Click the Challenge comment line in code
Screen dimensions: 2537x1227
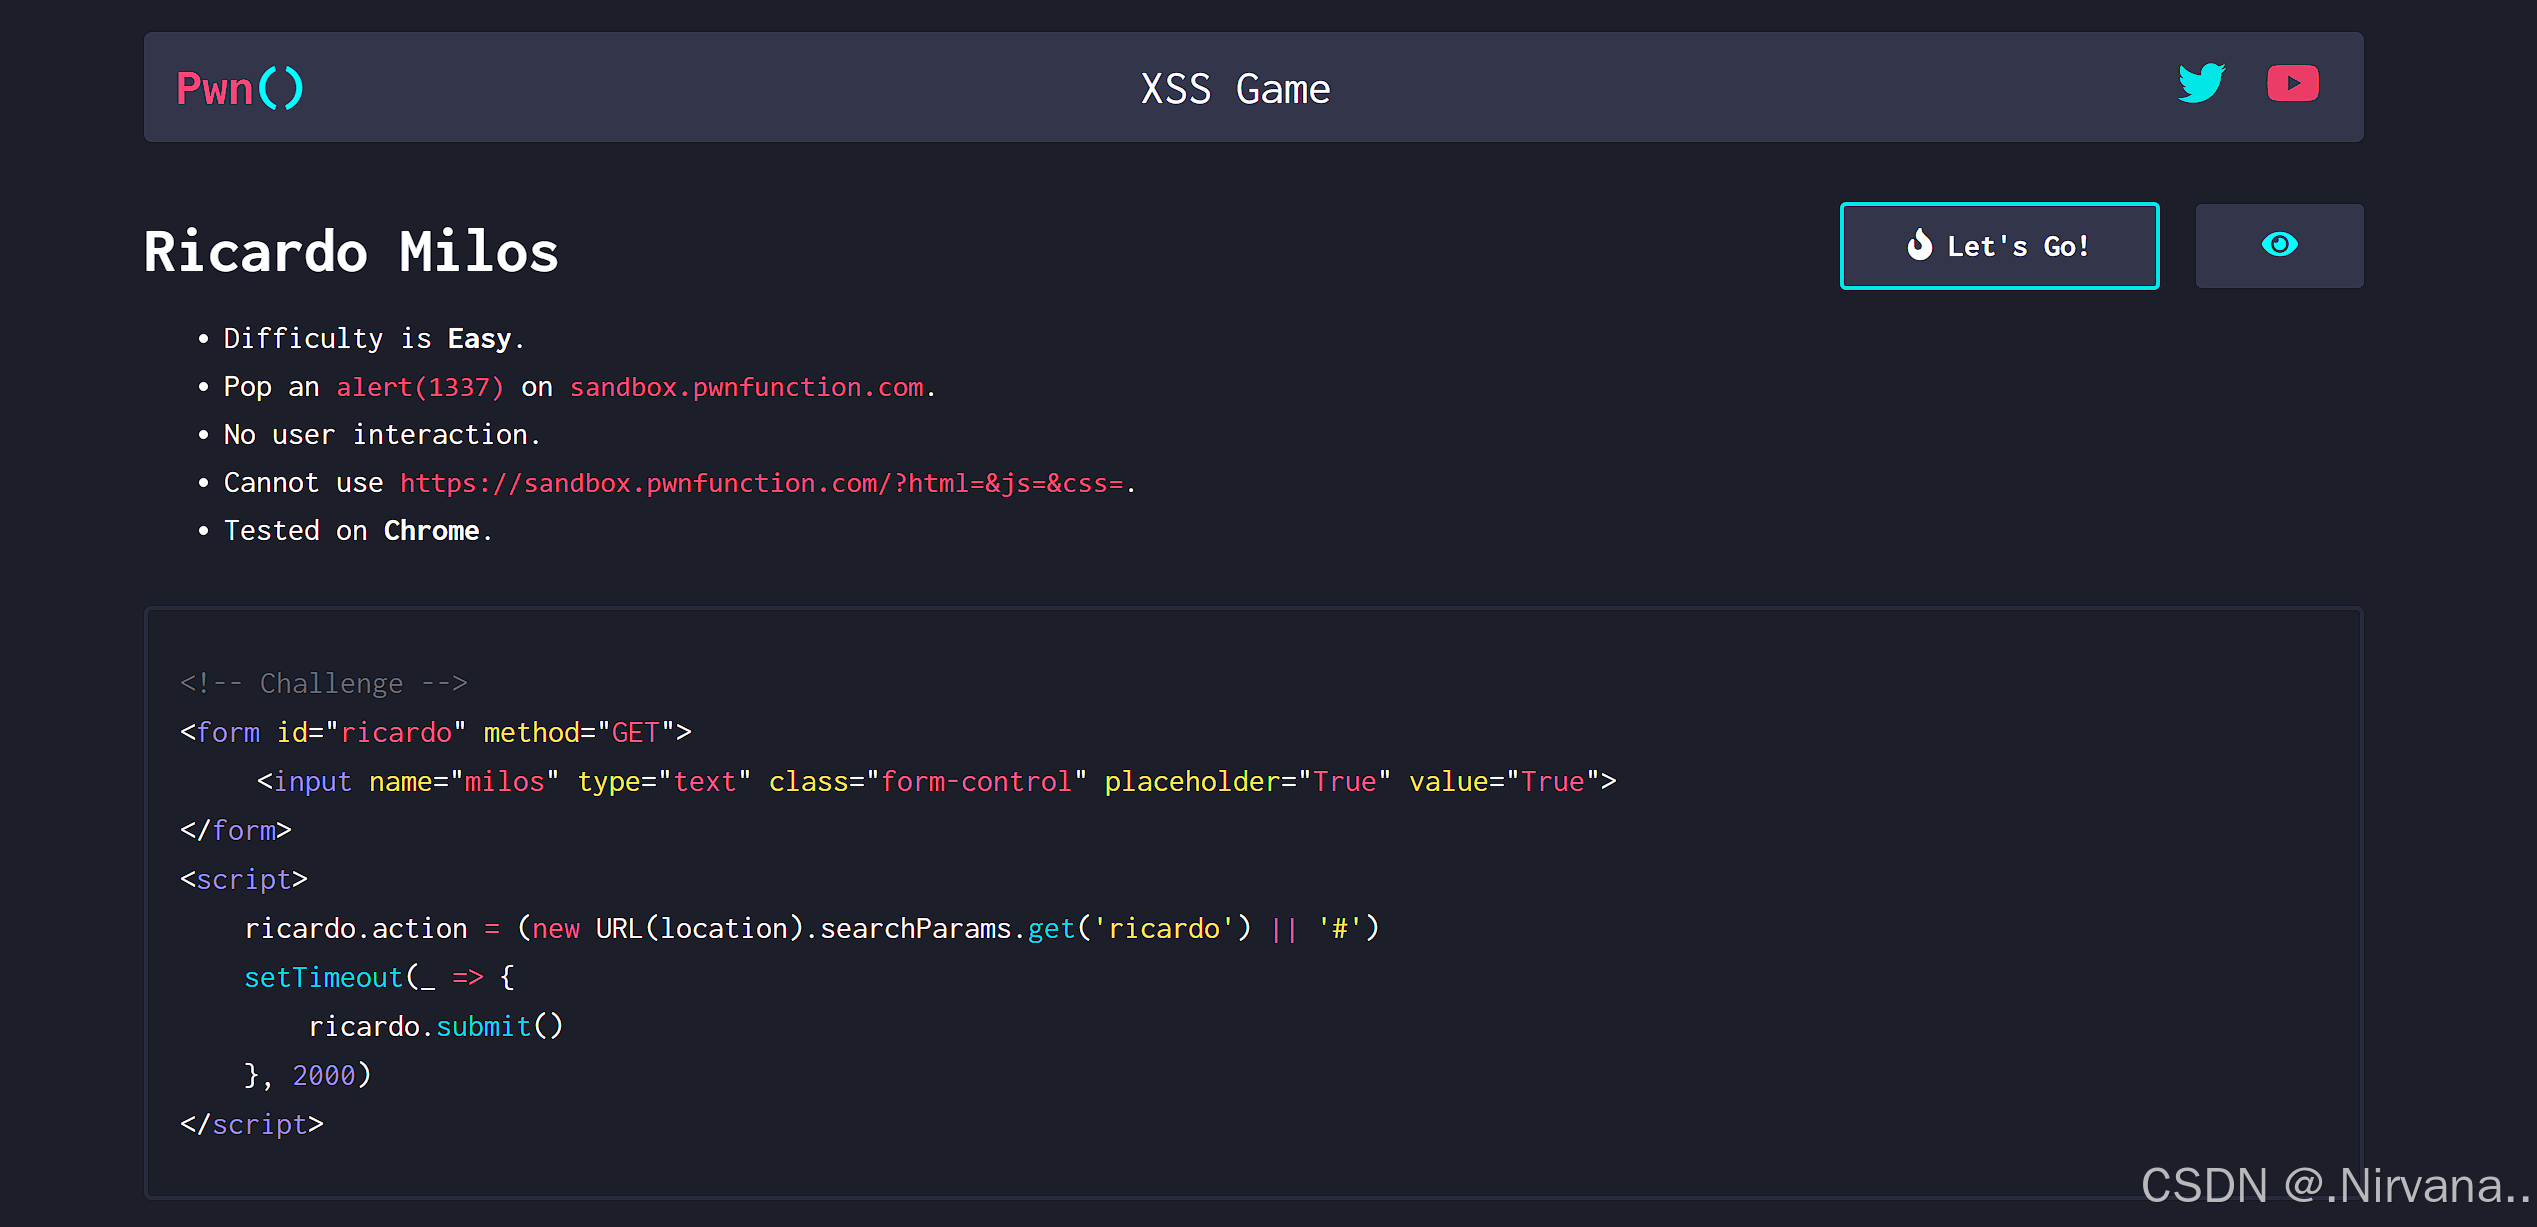324,683
